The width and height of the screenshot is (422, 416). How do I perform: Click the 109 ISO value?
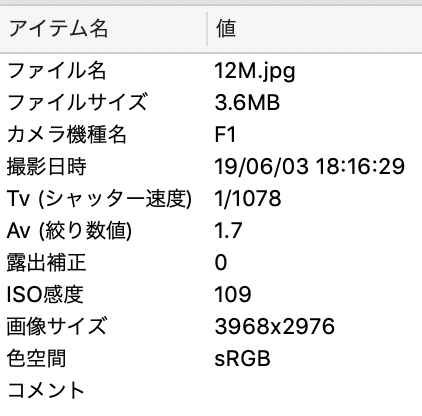pyautogui.click(x=233, y=295)
